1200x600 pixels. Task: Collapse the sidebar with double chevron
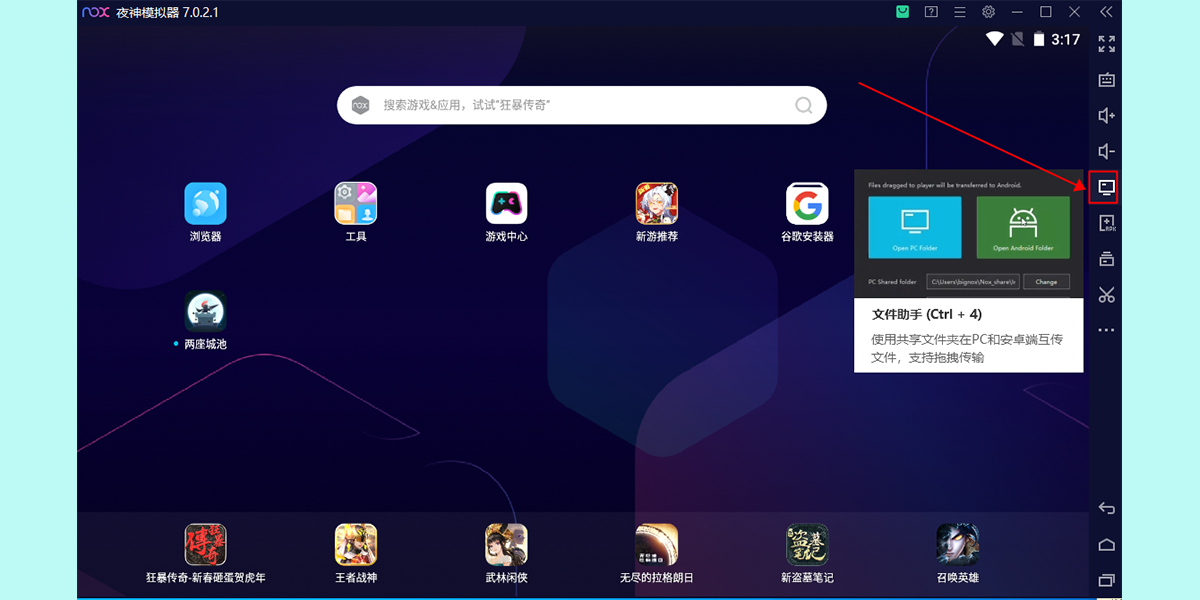(x=1106, y=12)
